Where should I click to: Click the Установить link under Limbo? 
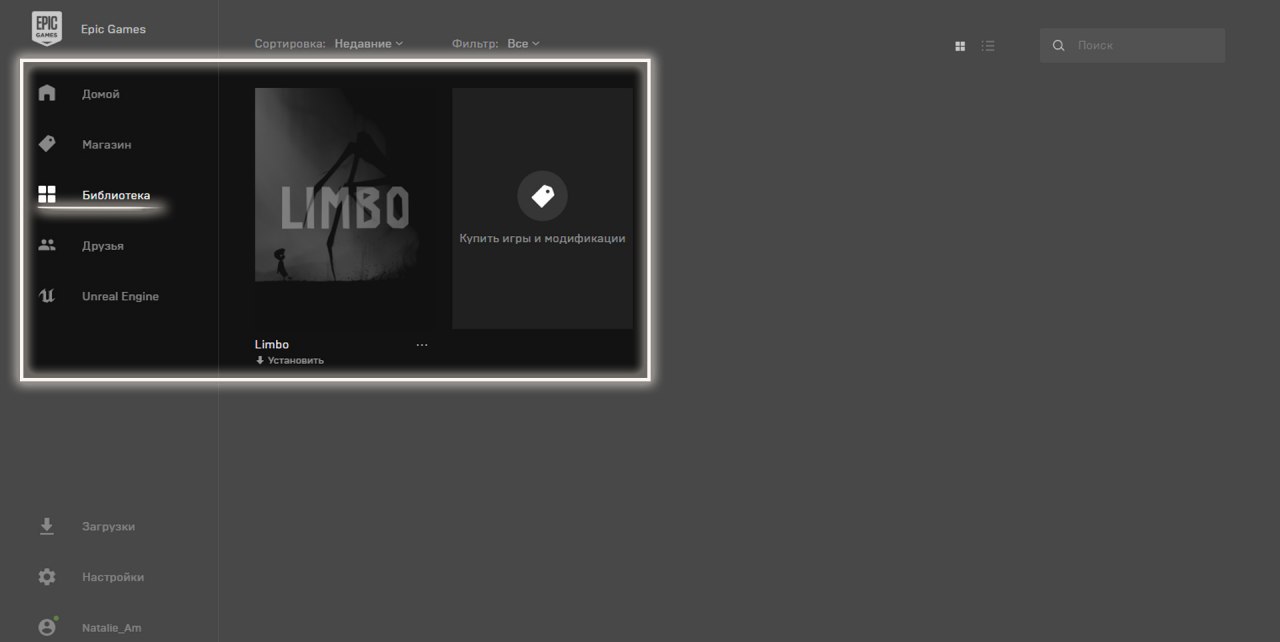(x=296, y=360)
